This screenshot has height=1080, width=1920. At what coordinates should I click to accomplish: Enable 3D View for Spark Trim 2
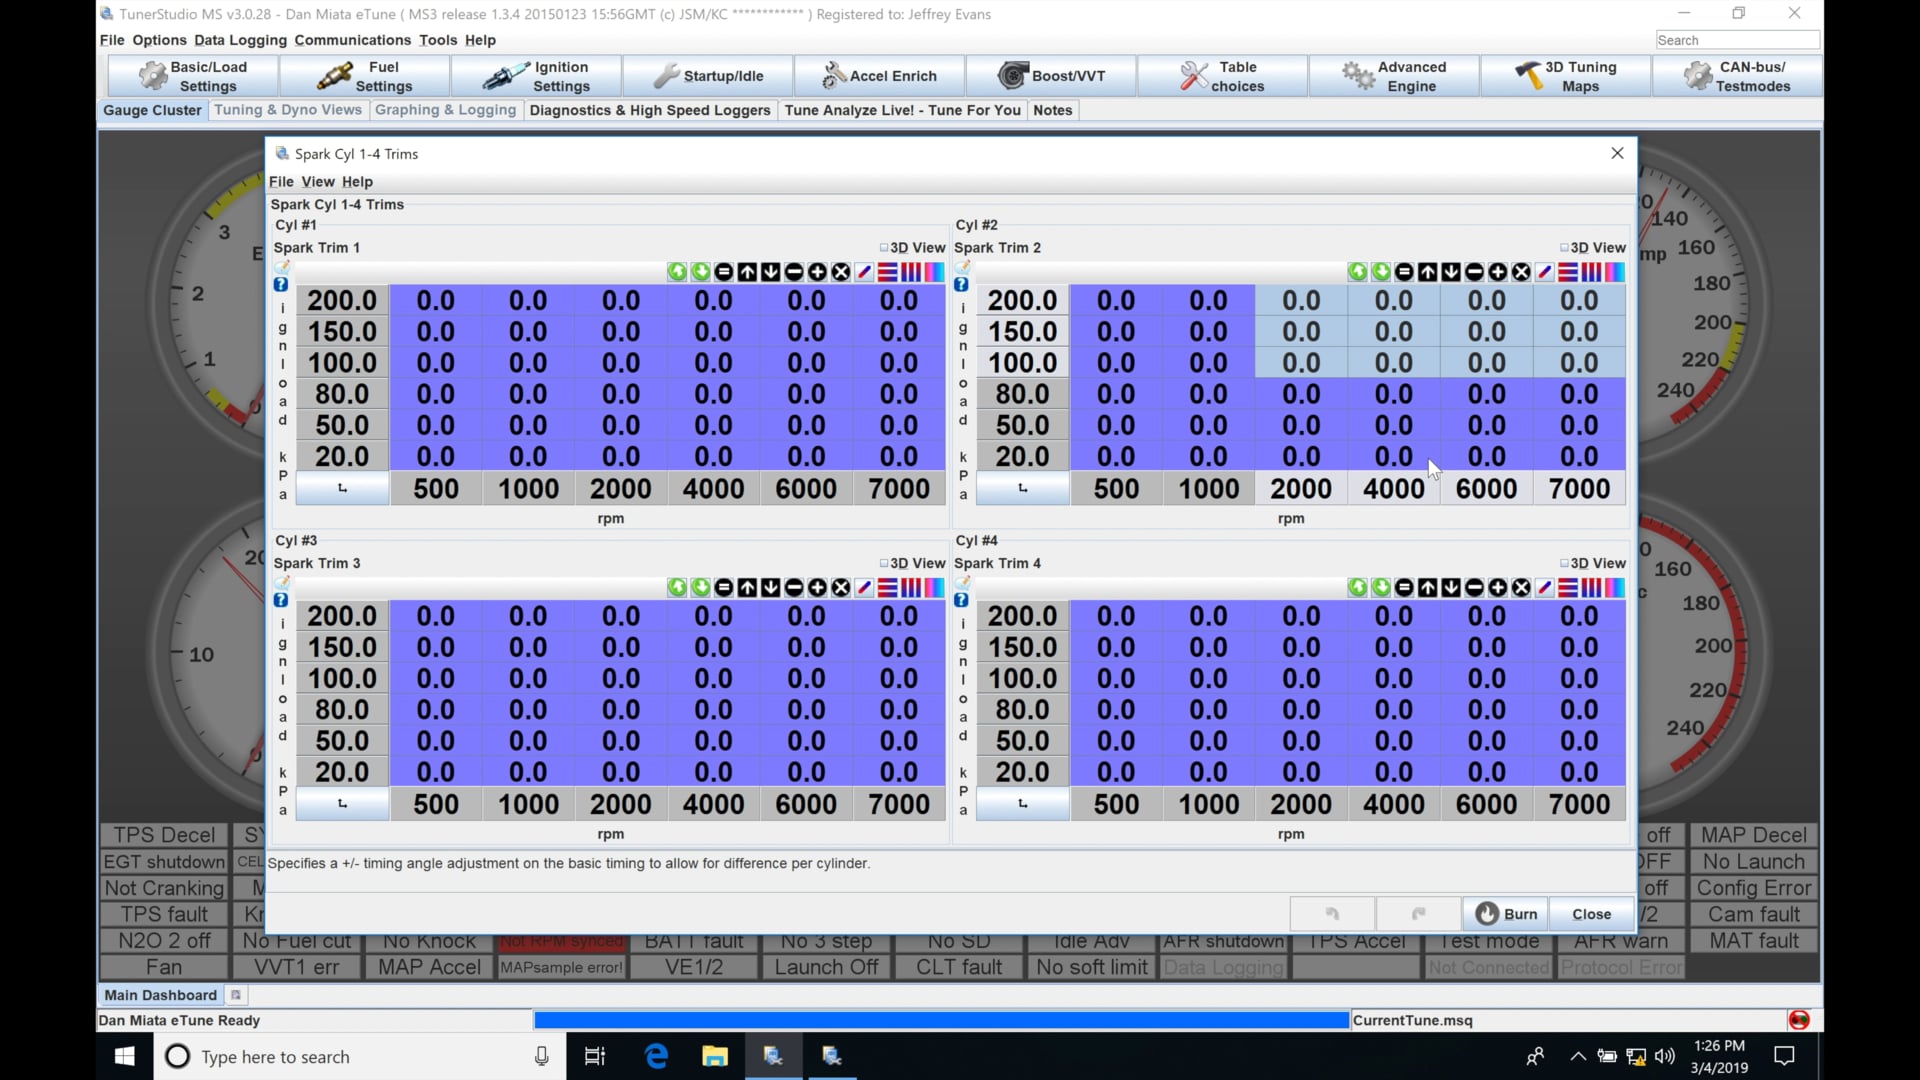coord(1566,247)
